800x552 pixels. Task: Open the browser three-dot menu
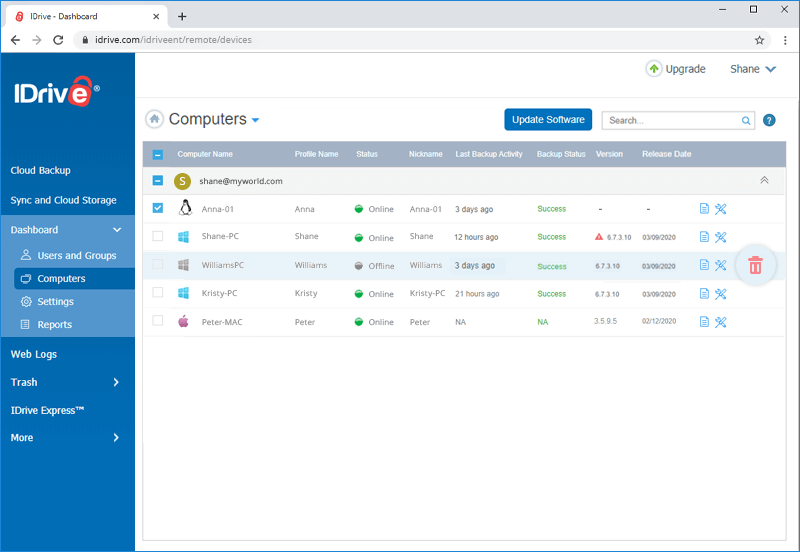pyautogui.click(x=785, y=40)
